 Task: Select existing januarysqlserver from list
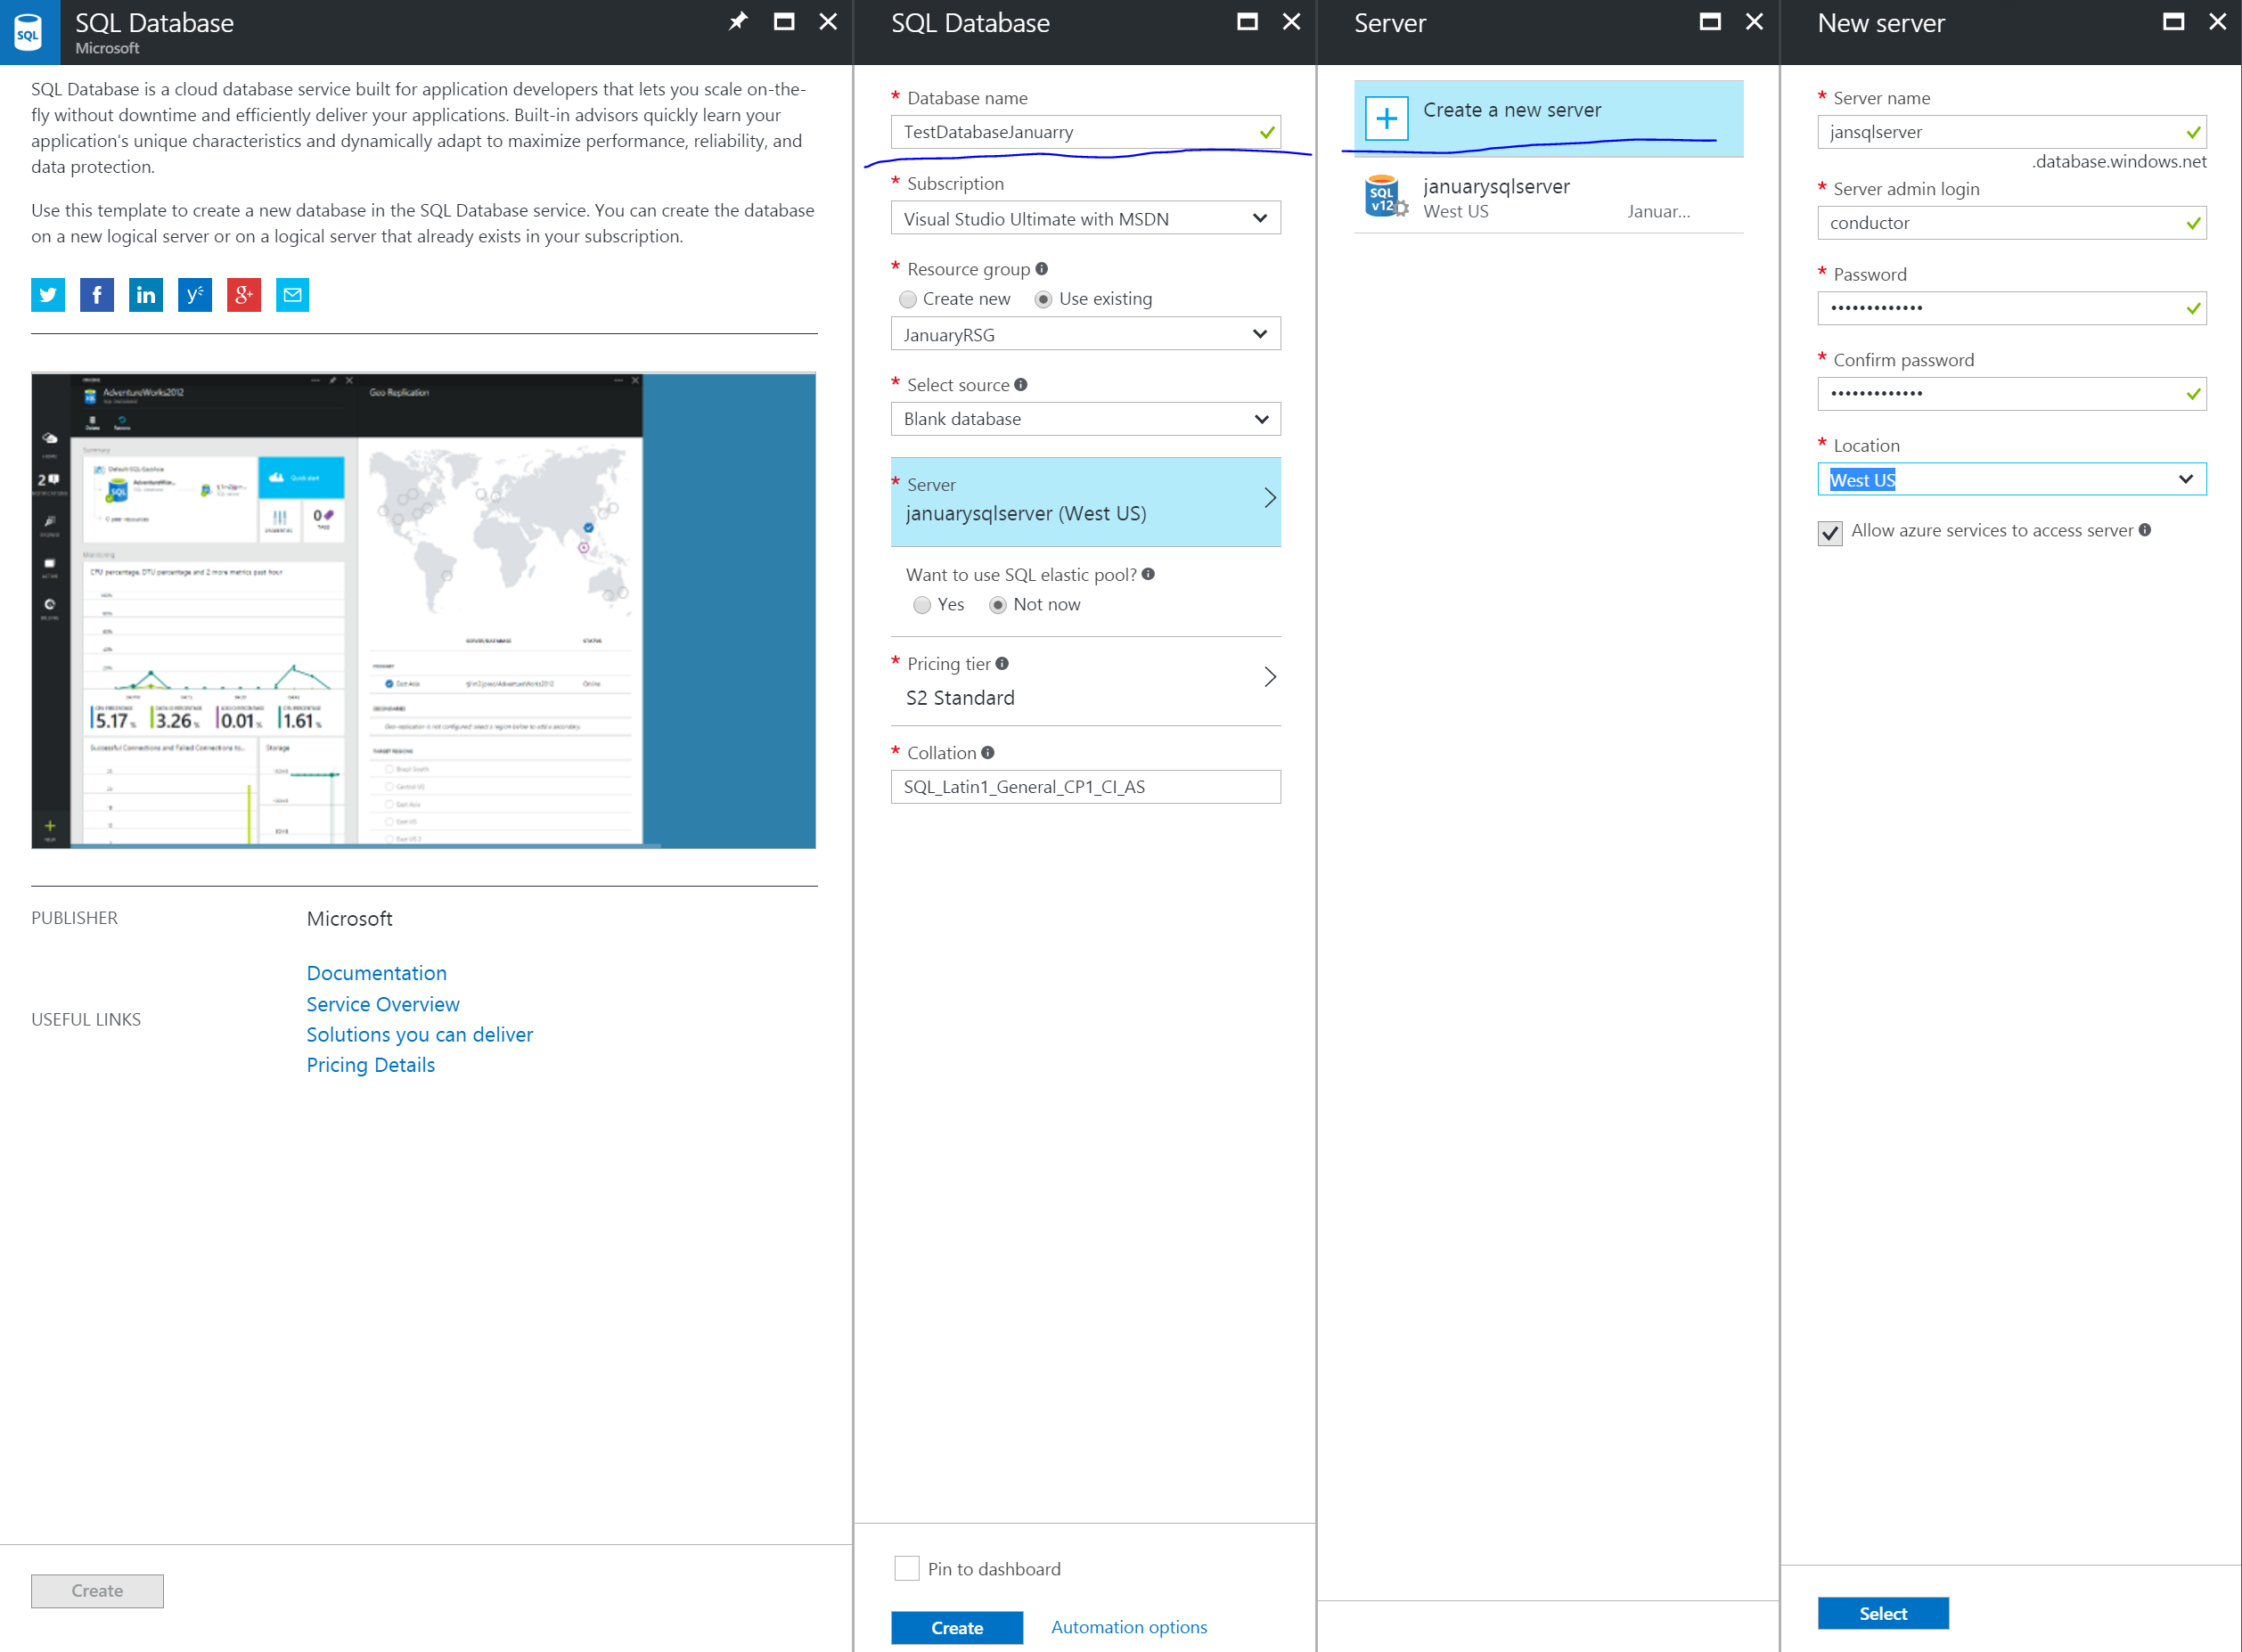[1548, 197]
